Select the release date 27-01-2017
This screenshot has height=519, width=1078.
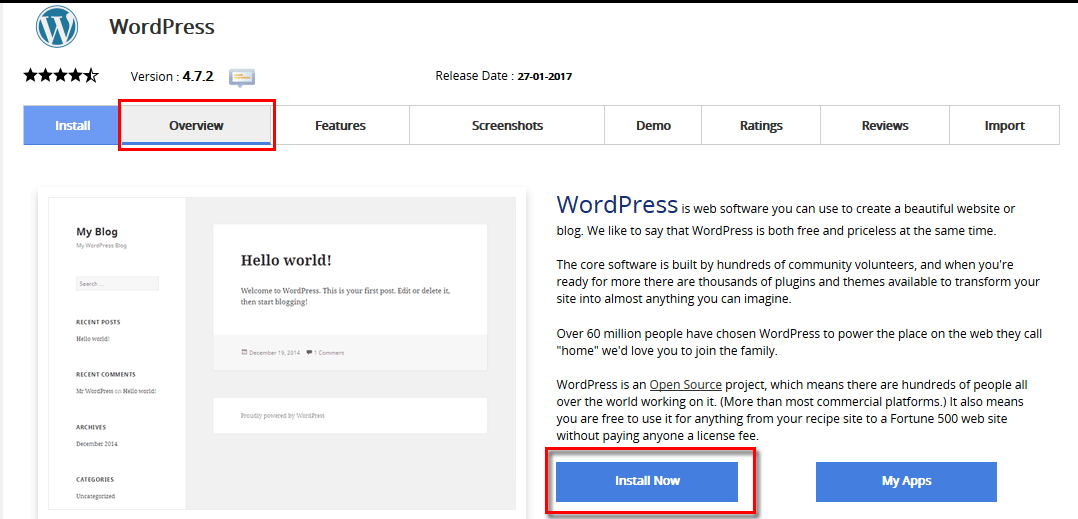point(545,76)
